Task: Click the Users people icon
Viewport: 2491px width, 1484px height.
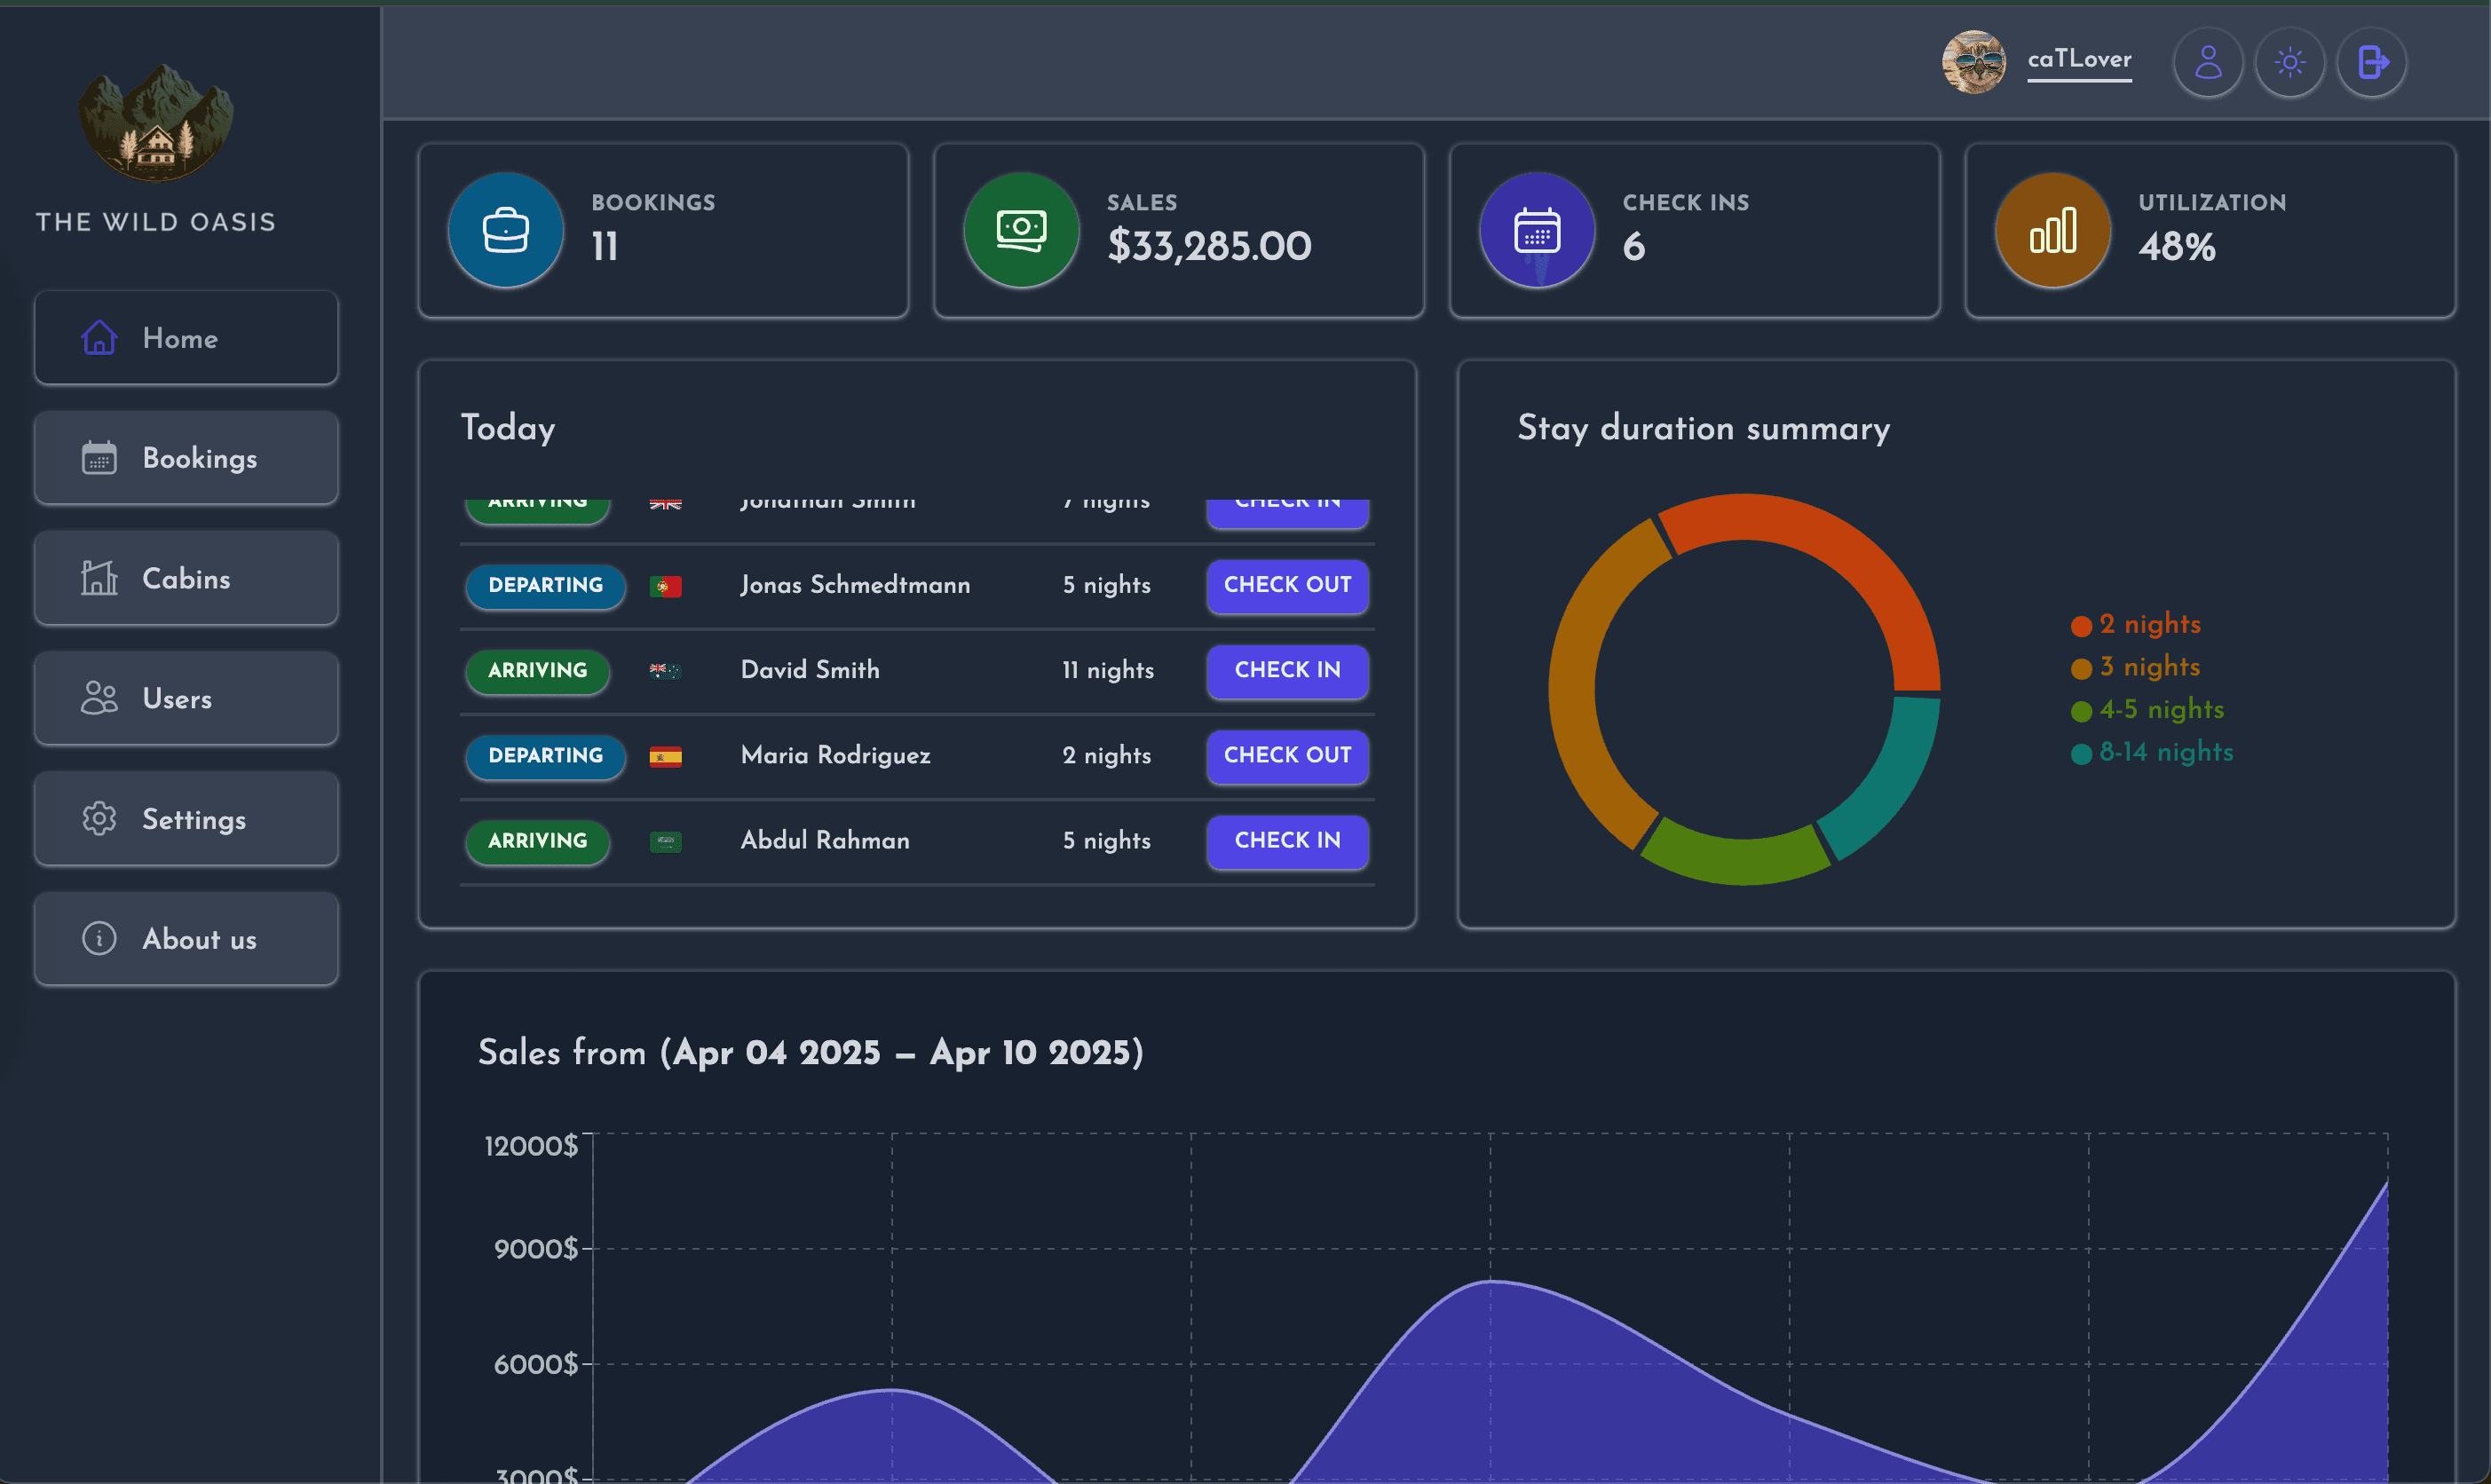Action: 99,698
